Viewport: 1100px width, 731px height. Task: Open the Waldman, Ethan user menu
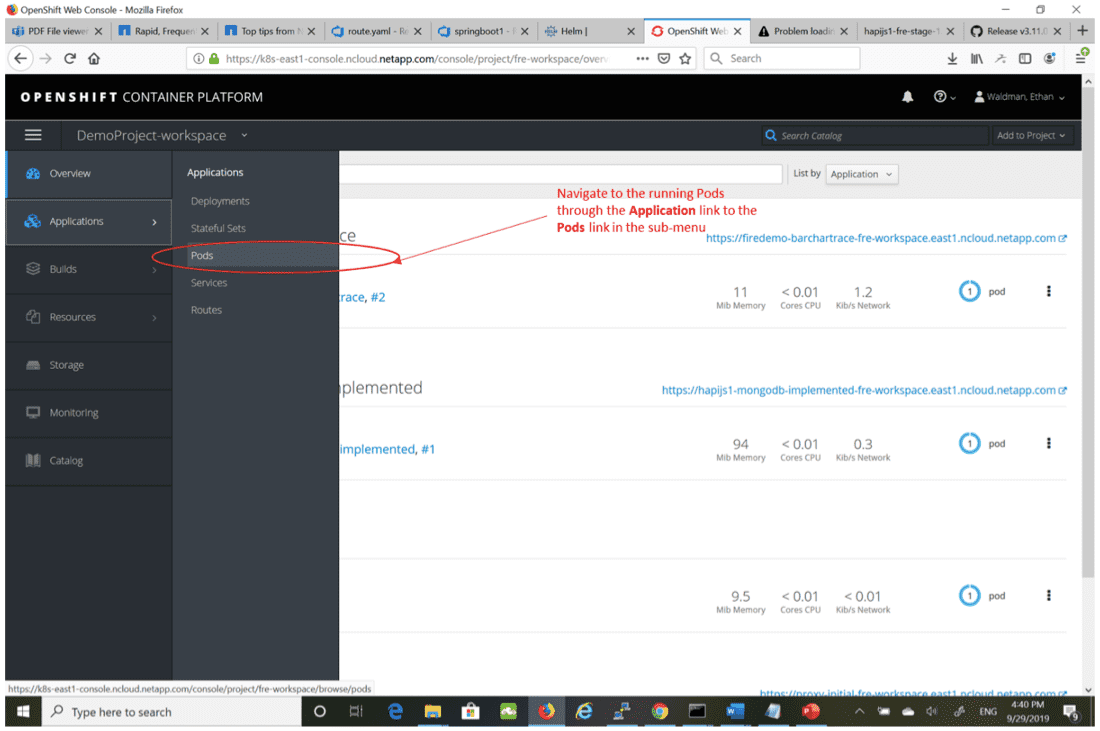tap(1019, 97)
